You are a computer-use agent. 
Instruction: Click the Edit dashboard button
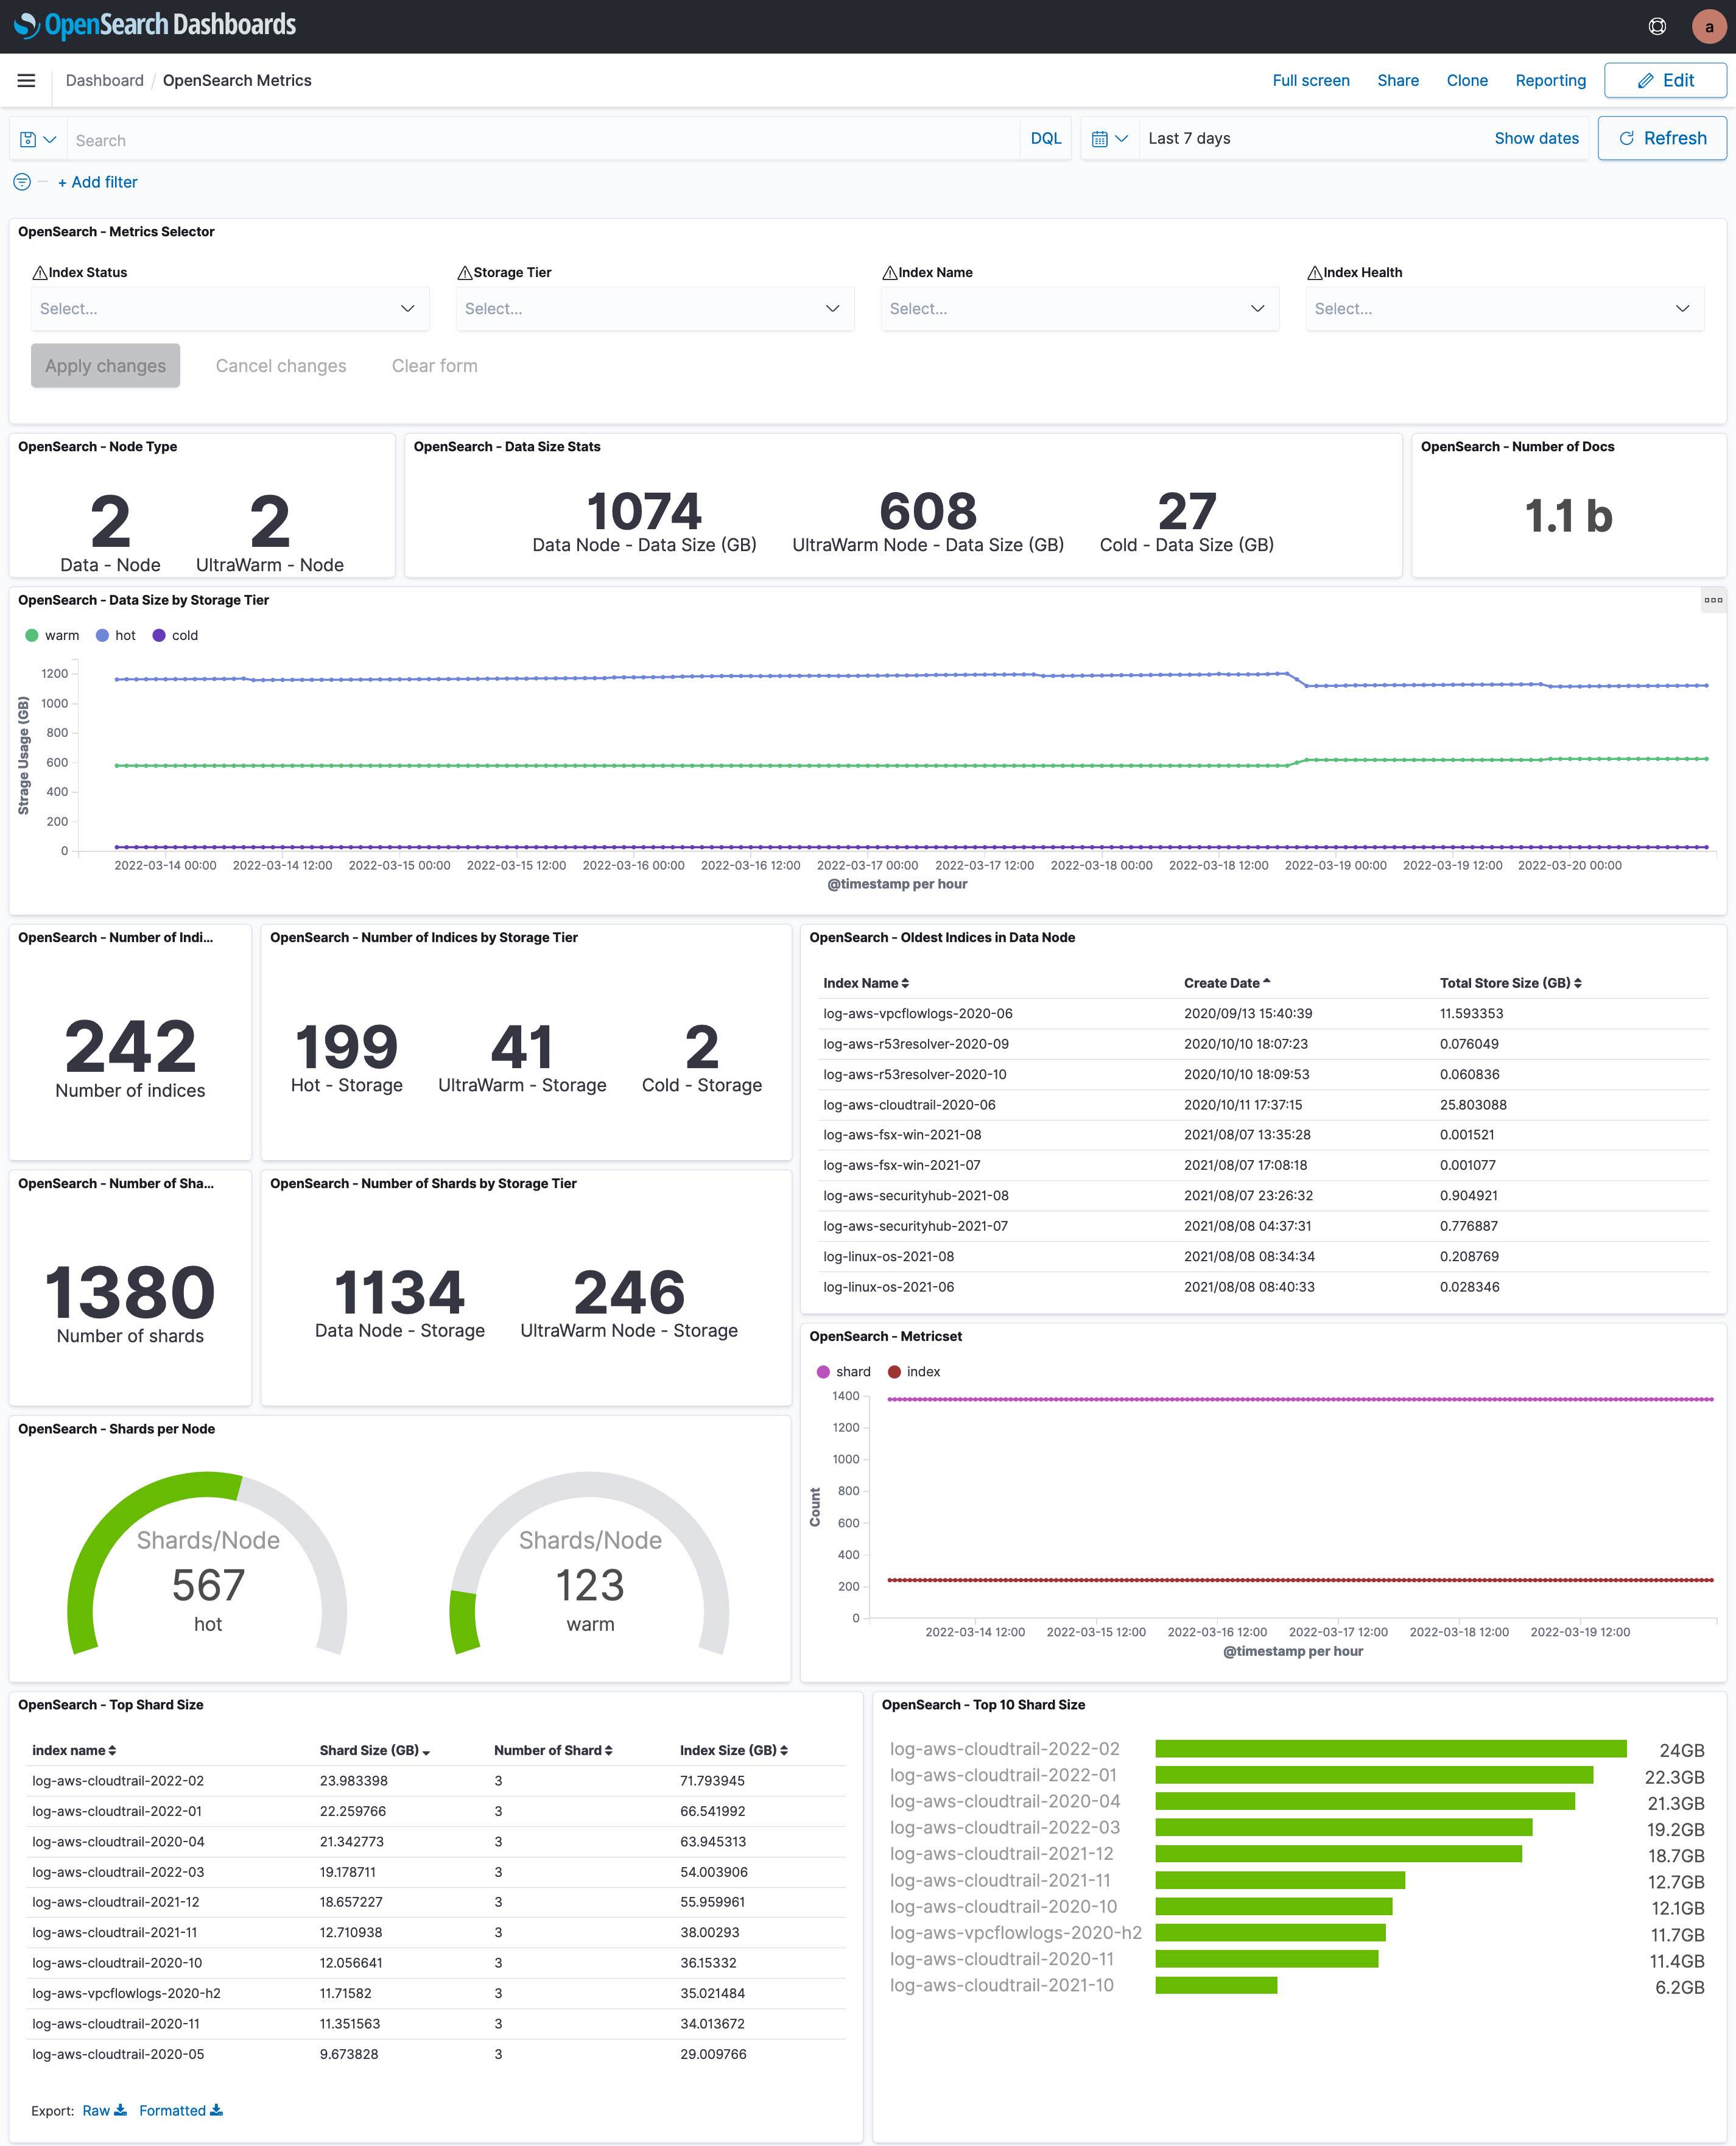(1665, 80)
